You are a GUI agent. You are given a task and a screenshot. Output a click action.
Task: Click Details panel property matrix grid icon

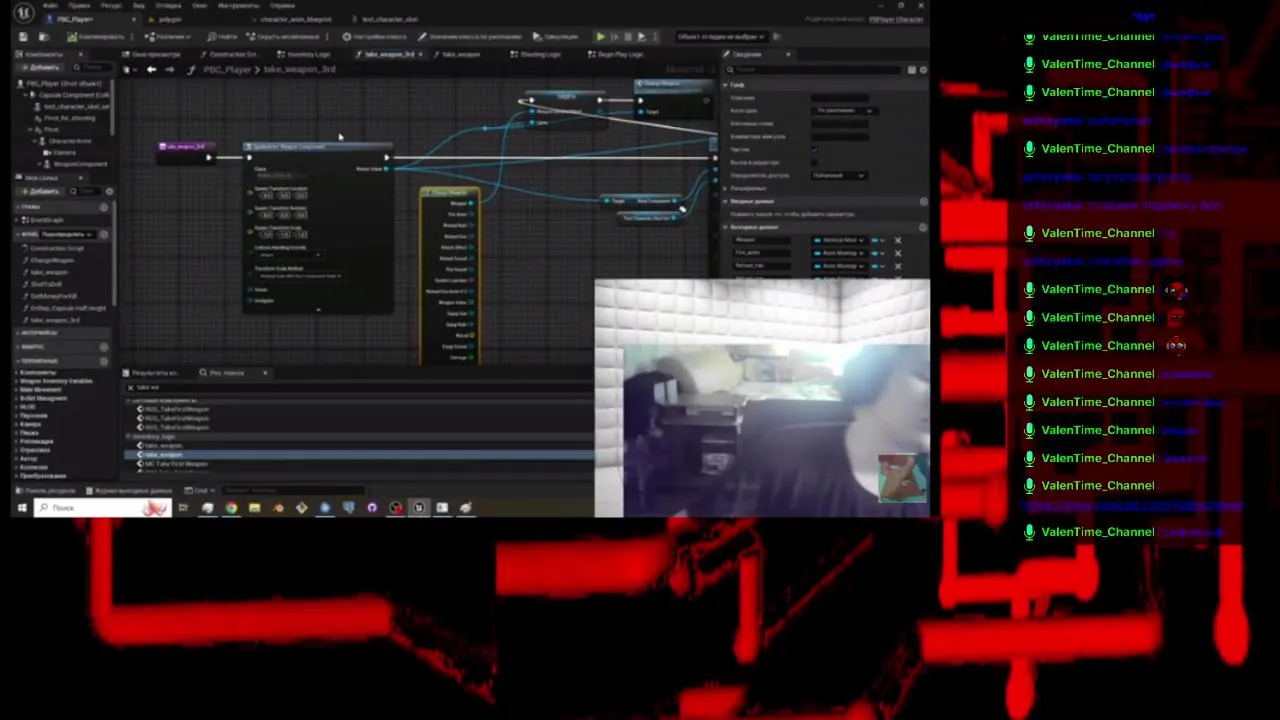912,70
